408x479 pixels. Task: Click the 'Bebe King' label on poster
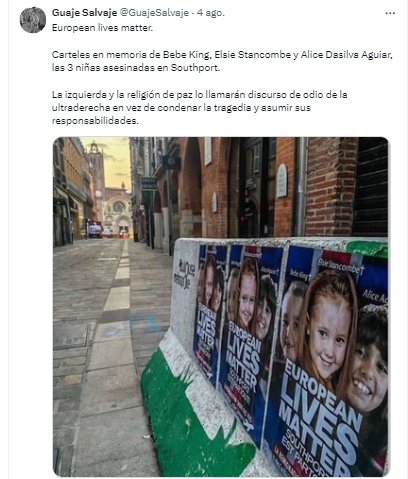(300, 275)
